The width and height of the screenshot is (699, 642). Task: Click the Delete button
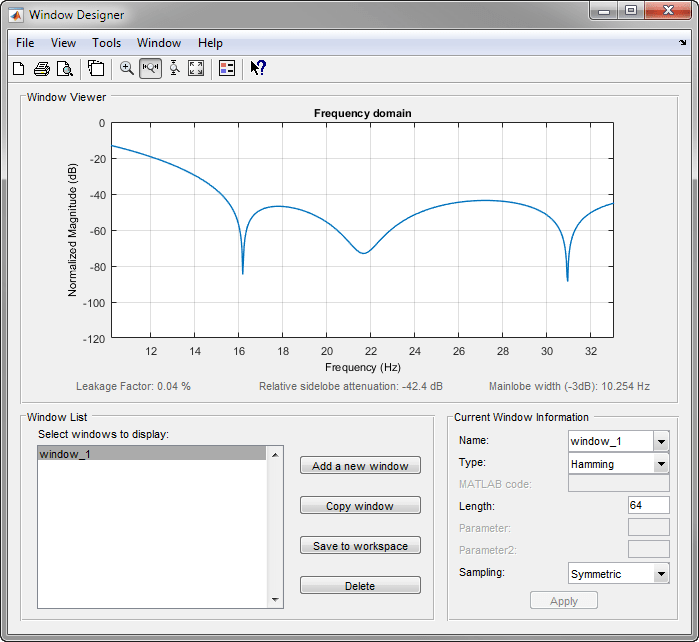click(360, 585)
